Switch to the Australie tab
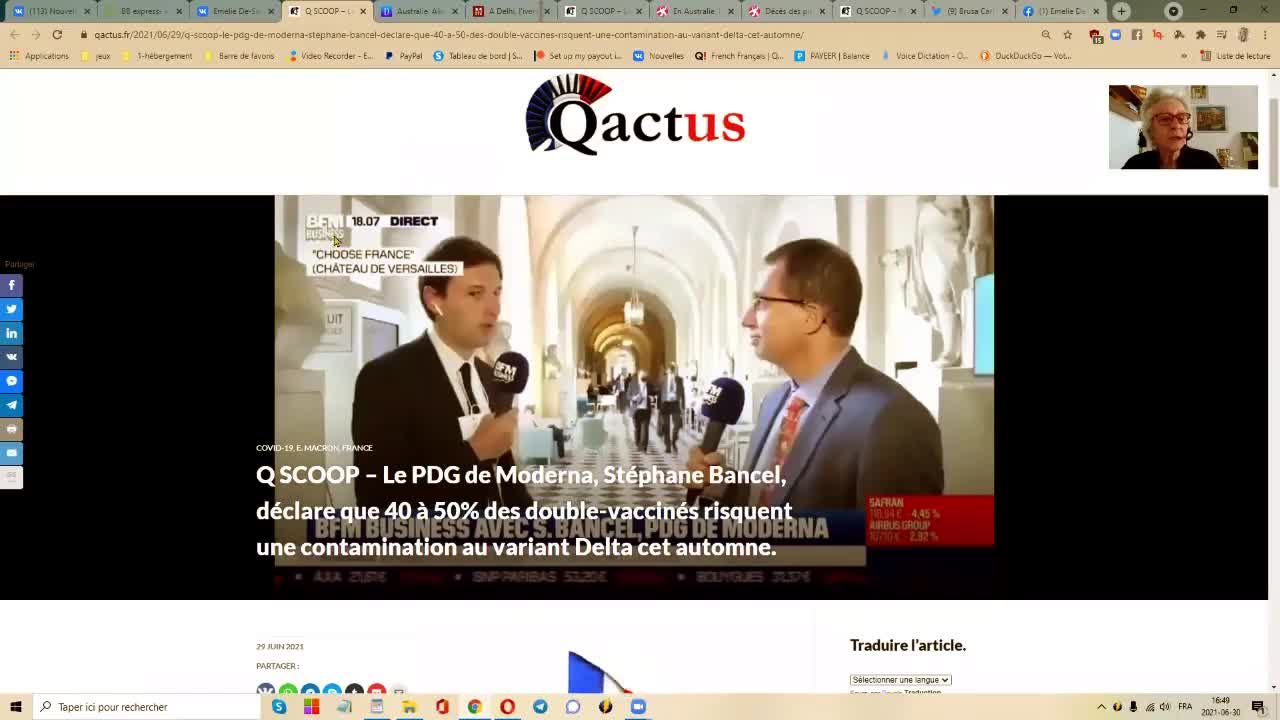 (418, 11)
